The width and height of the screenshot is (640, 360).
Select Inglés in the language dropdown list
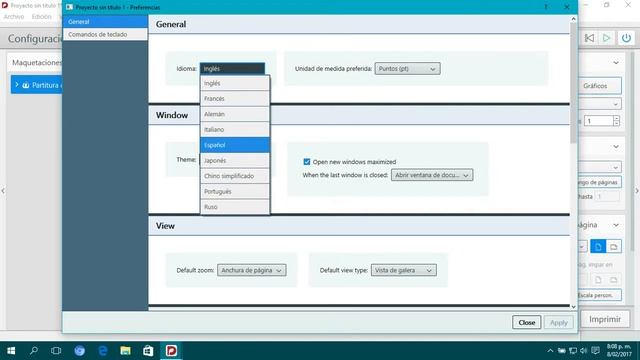[x=235, y=83]
